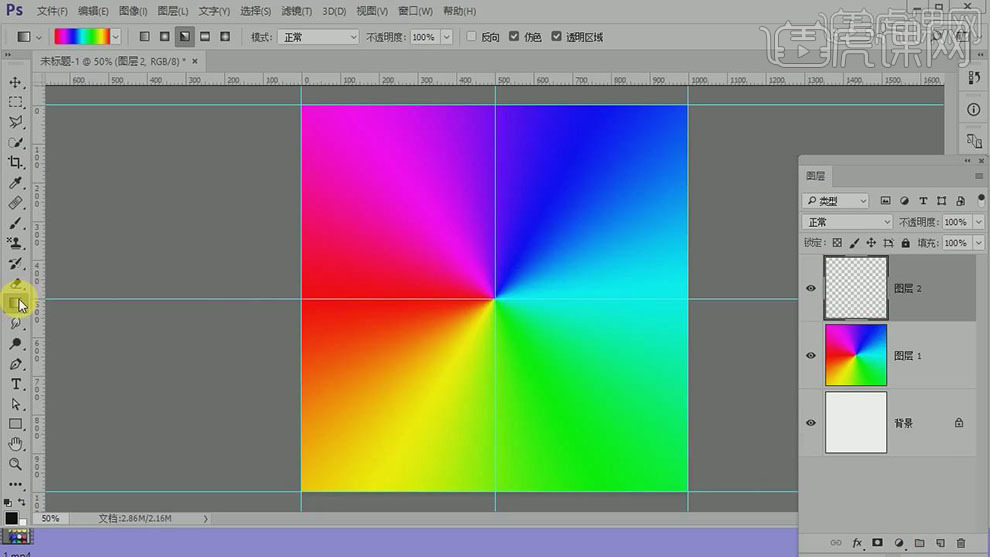Viewport: 990px width, 557px height.
Task: Toggle the 仿色 dither checkbox
Action: [514, 37]
